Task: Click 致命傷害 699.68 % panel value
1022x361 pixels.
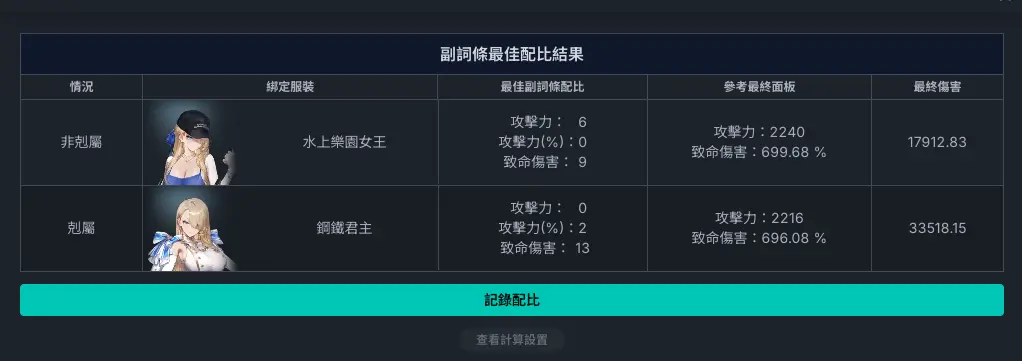Action: pyautogui.click(x=759, y=152)
